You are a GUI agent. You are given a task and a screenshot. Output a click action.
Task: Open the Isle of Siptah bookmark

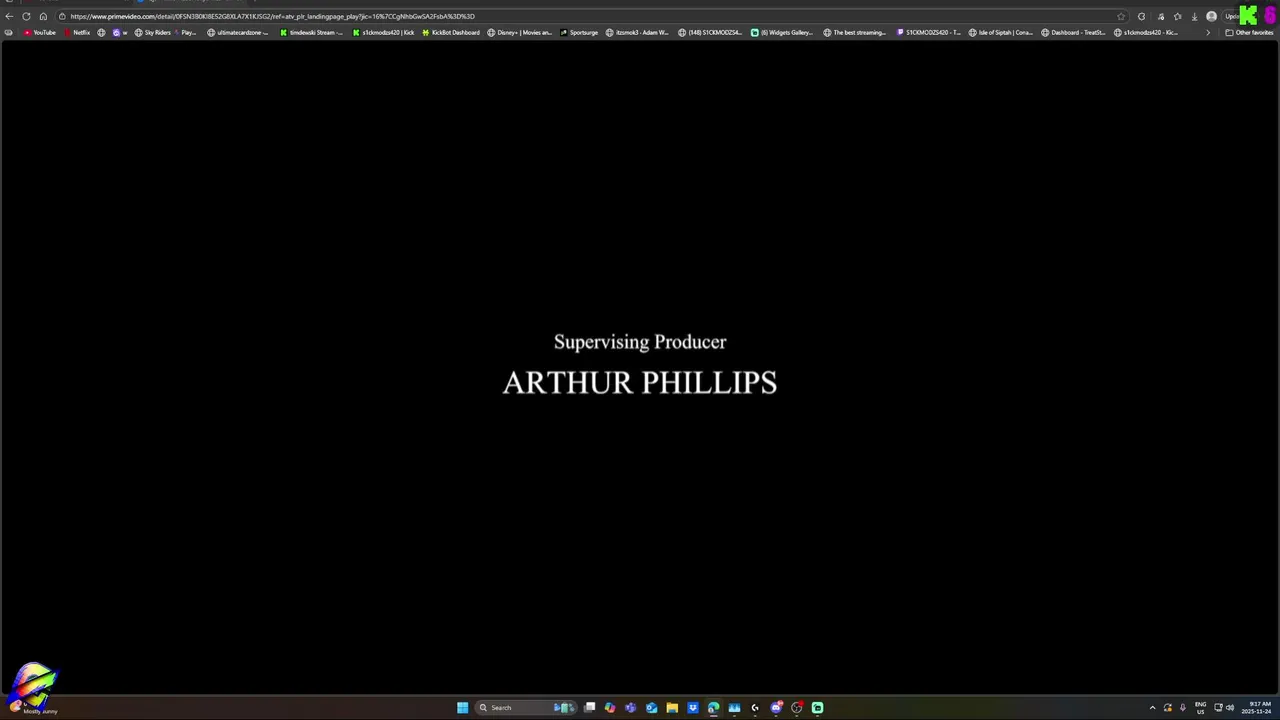[x=1001, y=32]
